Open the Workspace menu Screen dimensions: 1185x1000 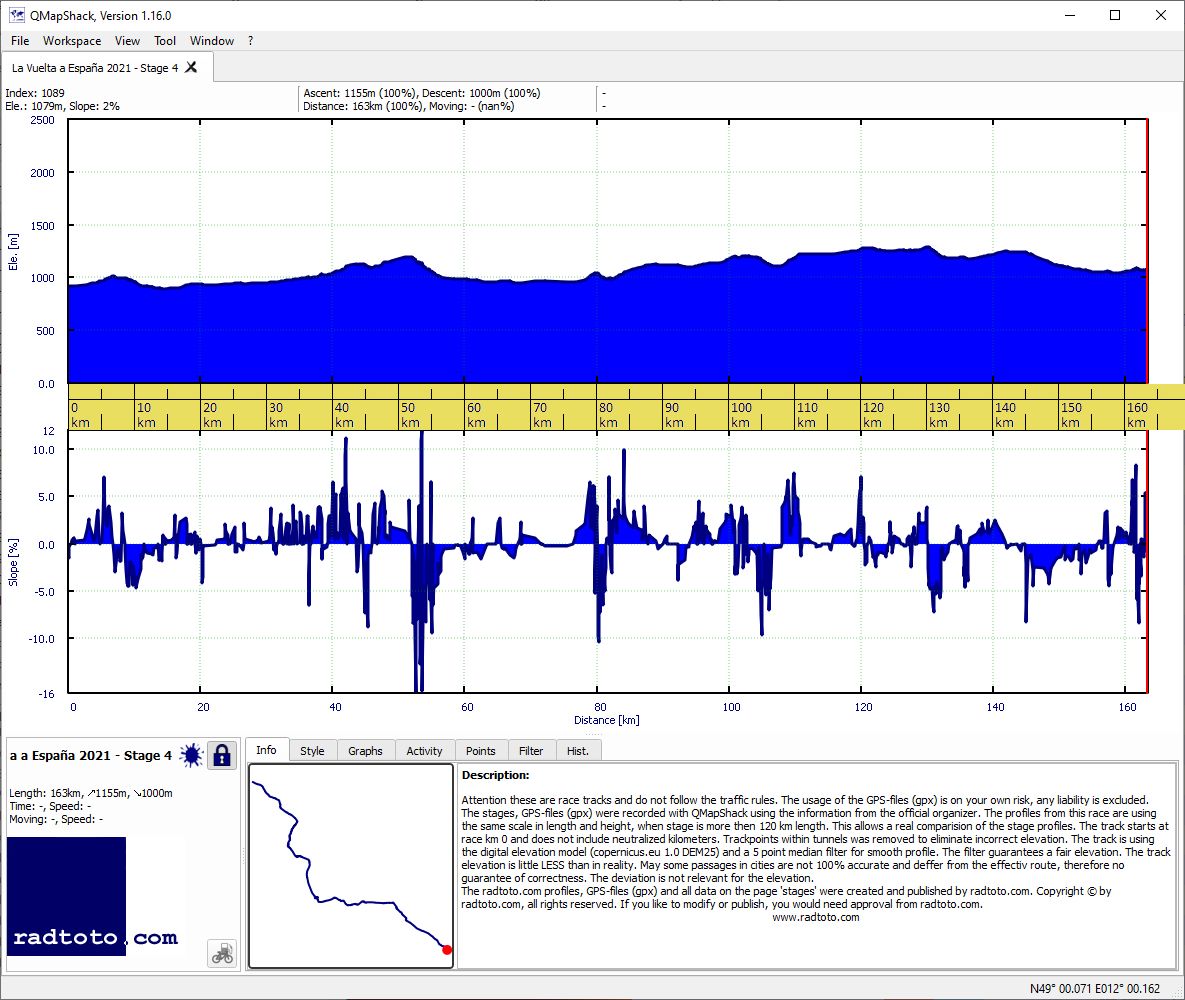tap(72, 41)
